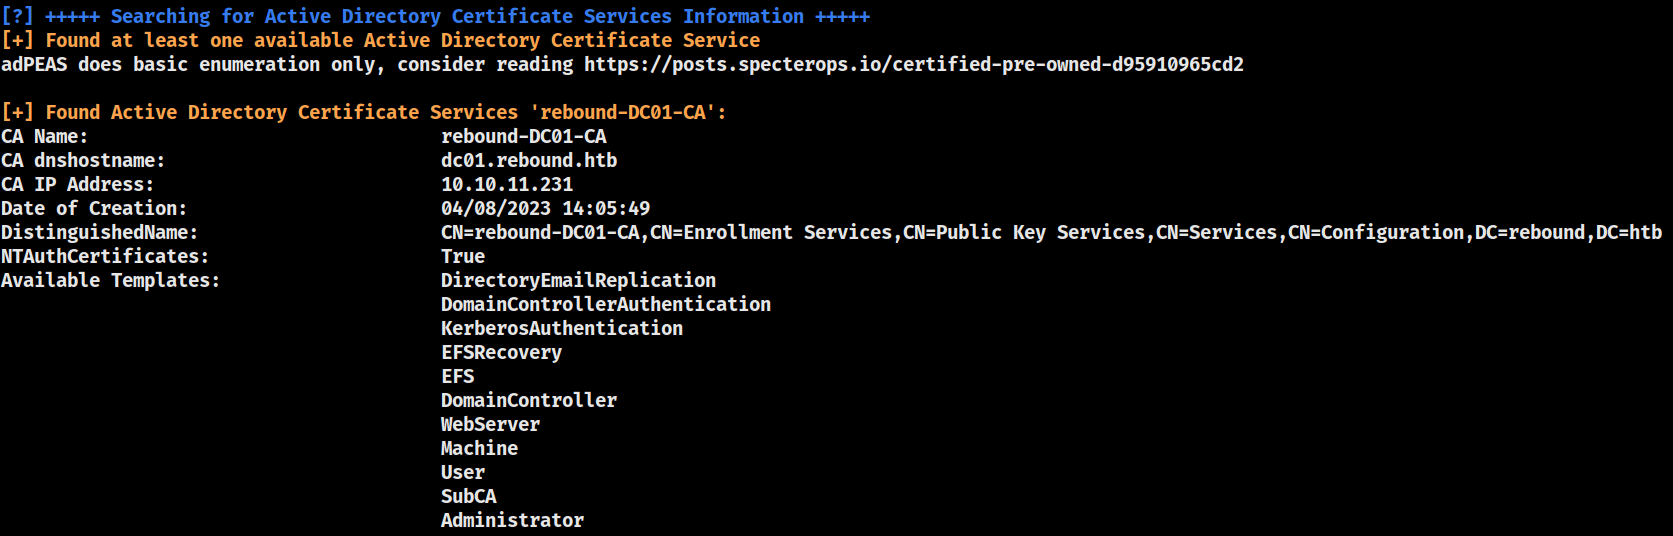This screenshot has width=1673, height=536.
Task: Click the rebound-DC01-CA name value
Action: coord(524,137)
